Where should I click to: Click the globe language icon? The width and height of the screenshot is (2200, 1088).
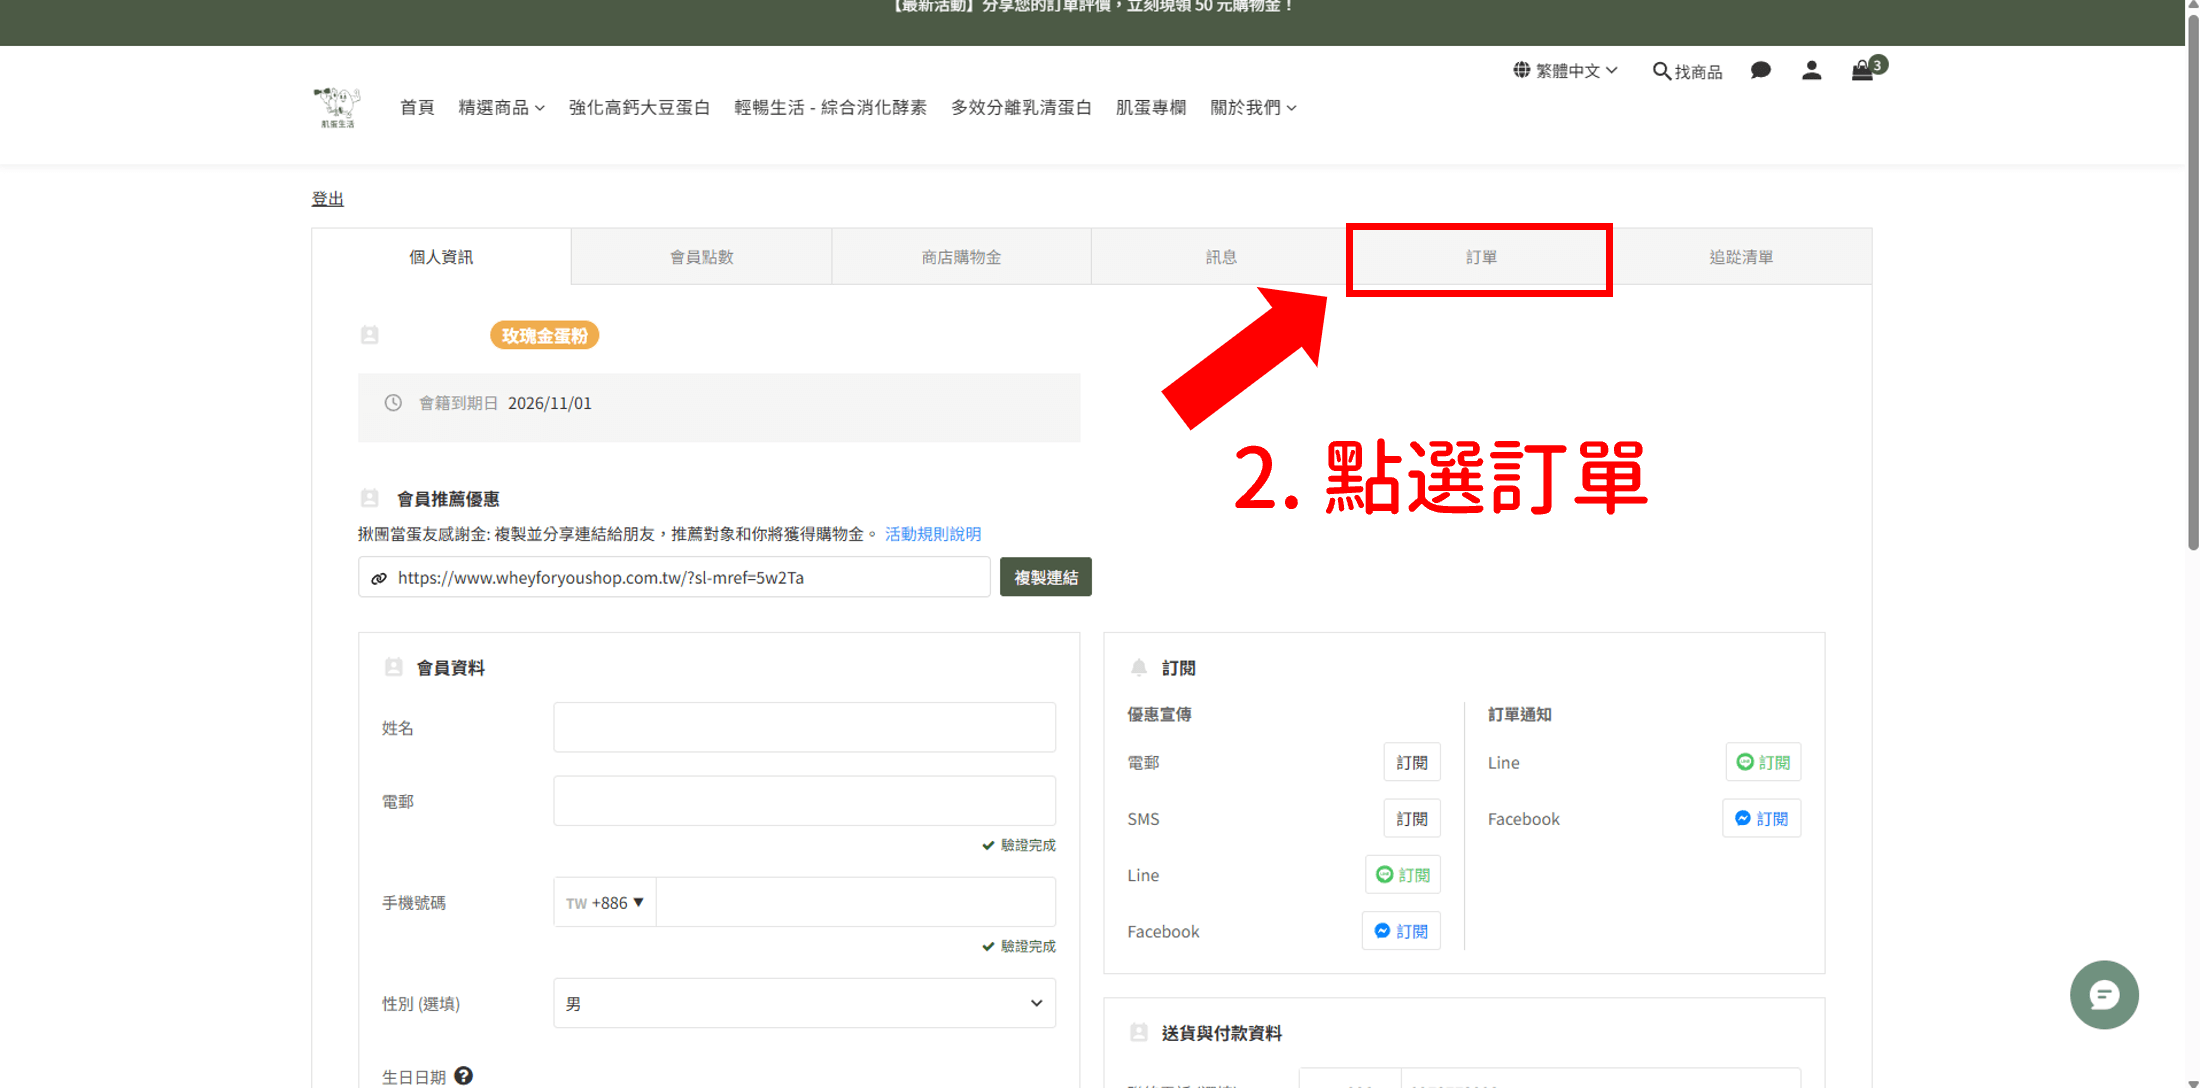(1522, 70)
